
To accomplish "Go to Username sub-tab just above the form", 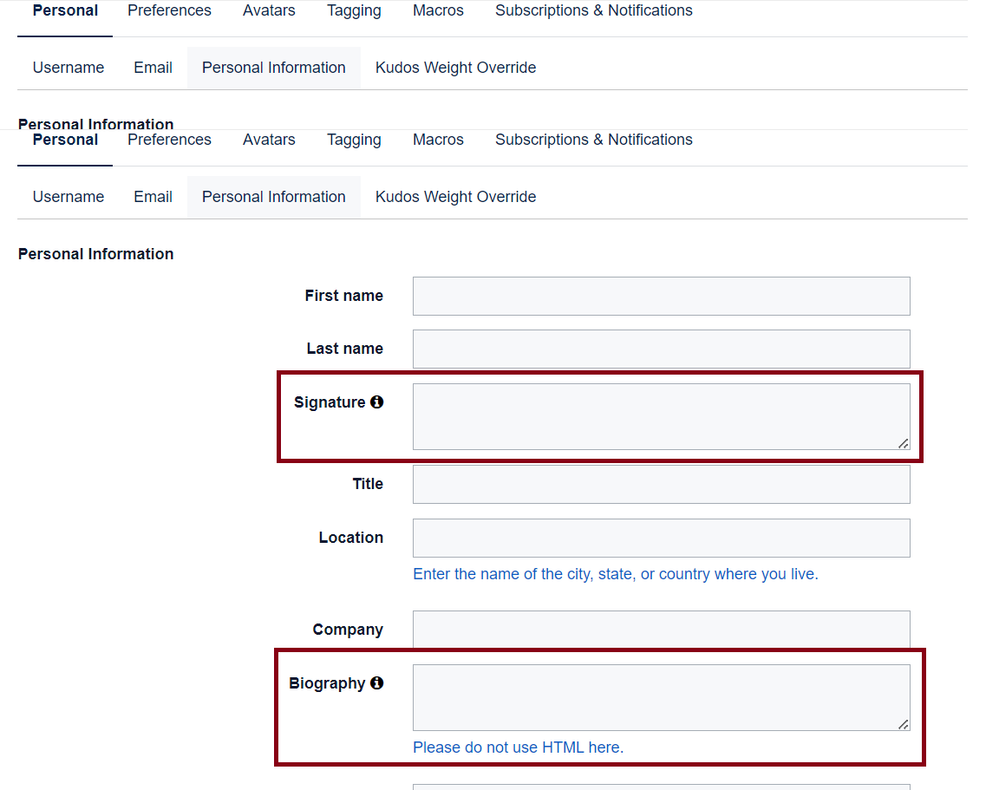I will (x=68, y=197).
